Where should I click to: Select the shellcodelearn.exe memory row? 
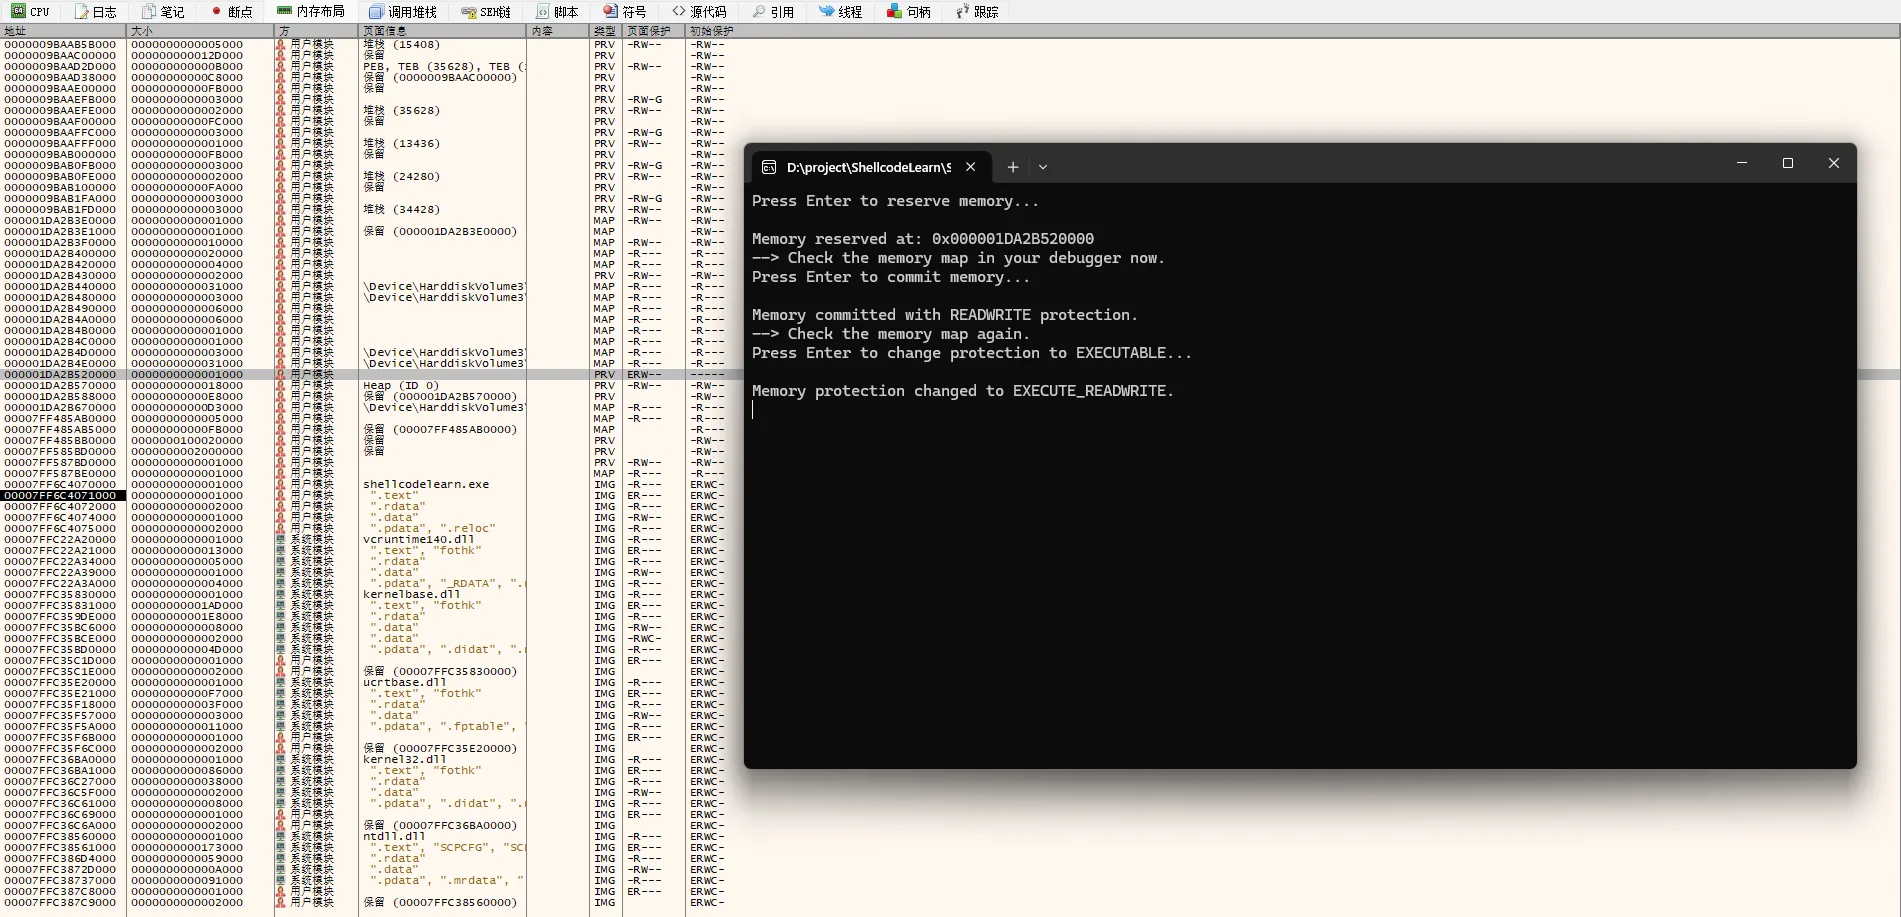[425, 484]
